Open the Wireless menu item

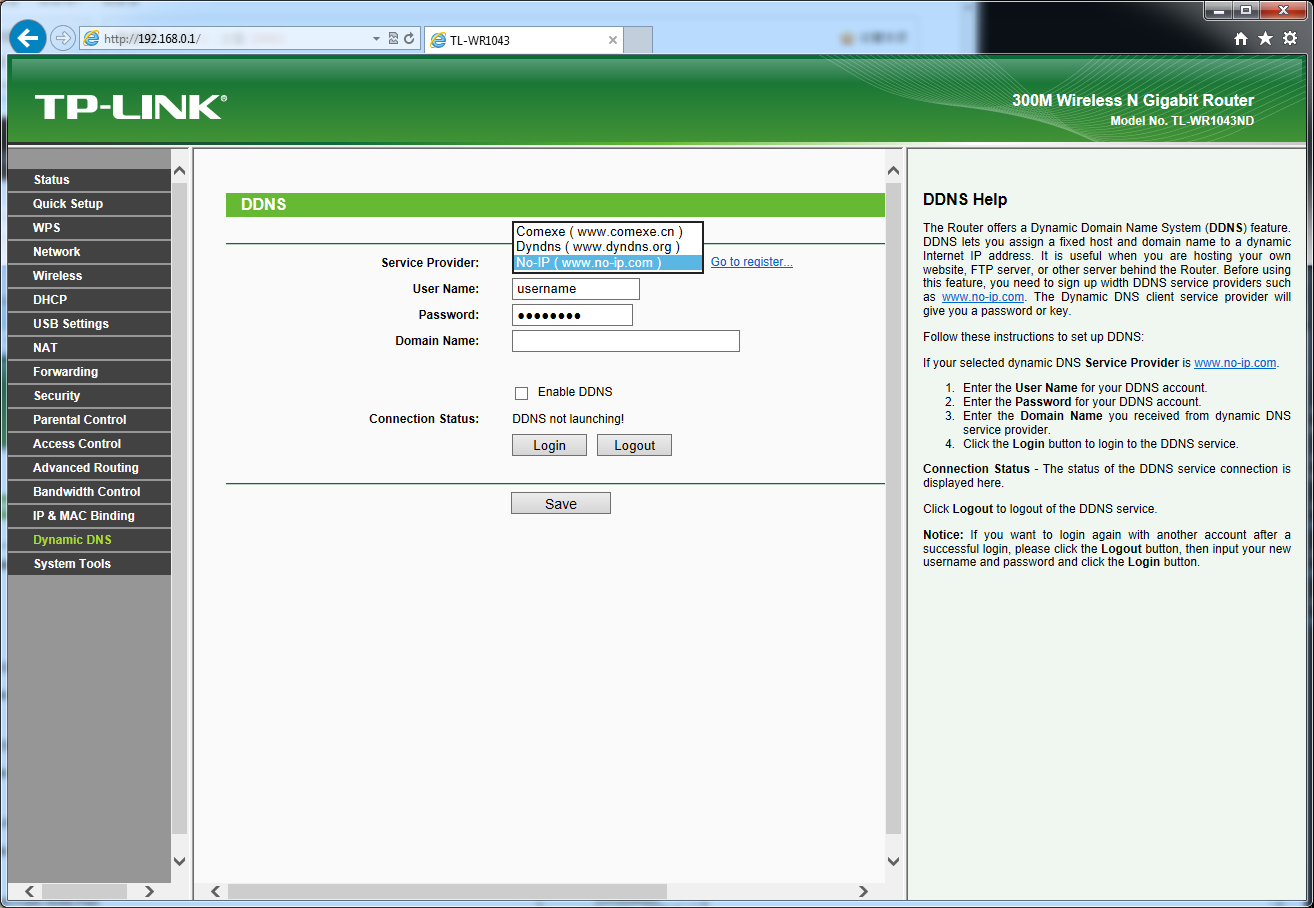[x=58, y=276]
